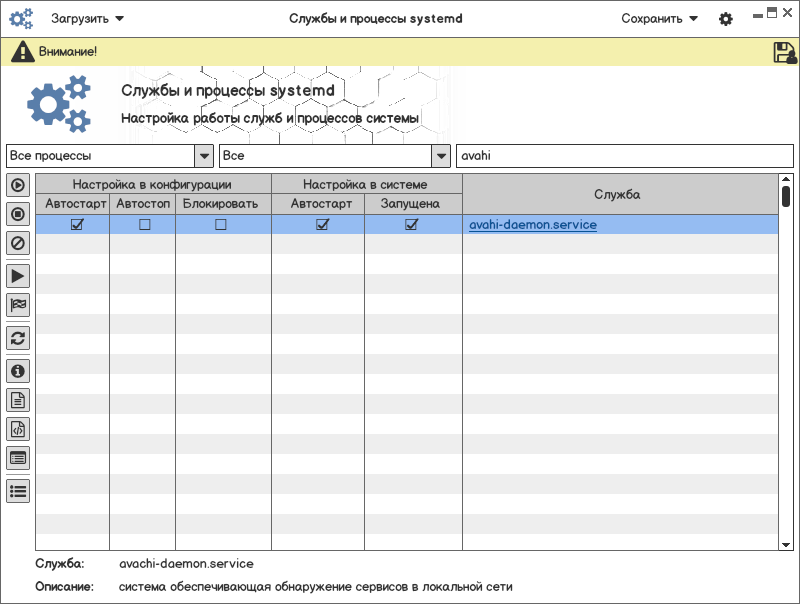Click the prohibition circle block icon
800x604 pixels.
18,242
